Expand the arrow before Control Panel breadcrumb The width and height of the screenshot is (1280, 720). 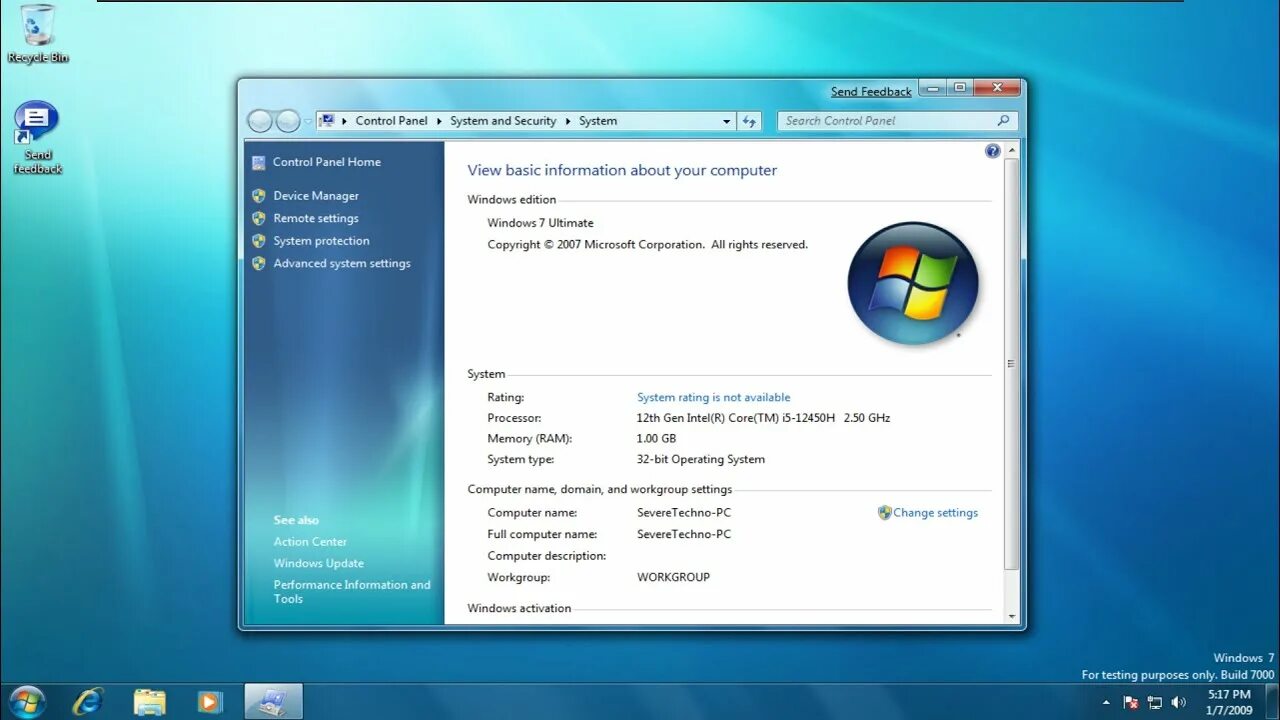345,121
